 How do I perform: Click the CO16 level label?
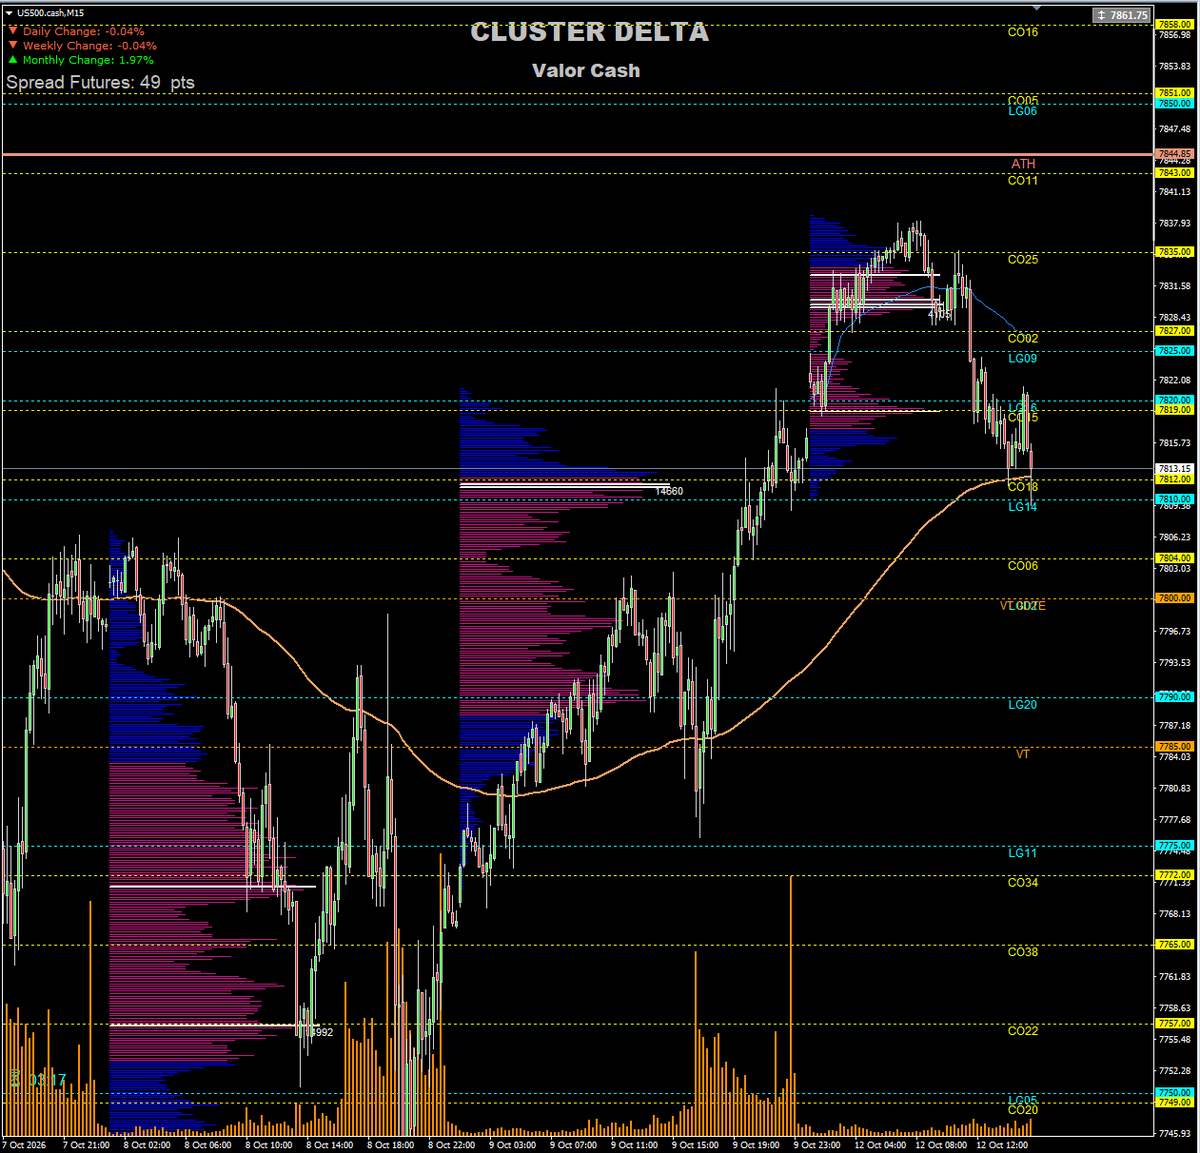pyautogui.click(x=1023, y=32)
